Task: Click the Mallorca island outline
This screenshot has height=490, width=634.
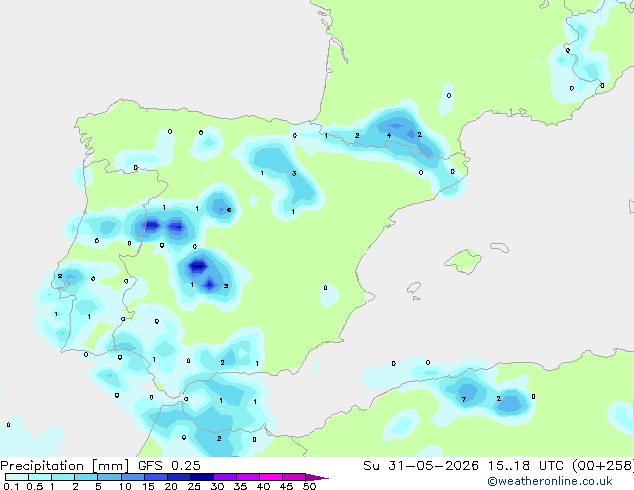Action: pyautogui.click(x=463, y=261)
